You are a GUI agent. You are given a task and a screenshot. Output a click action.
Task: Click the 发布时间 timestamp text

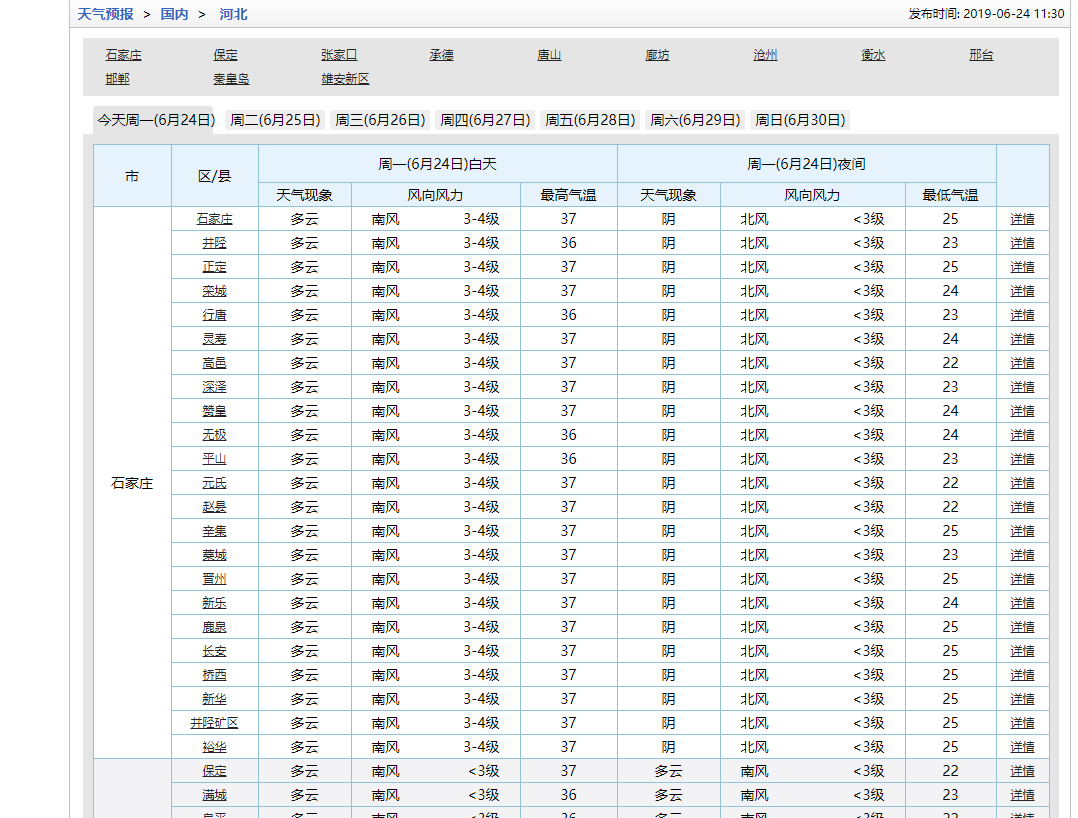tap(986, 14)
